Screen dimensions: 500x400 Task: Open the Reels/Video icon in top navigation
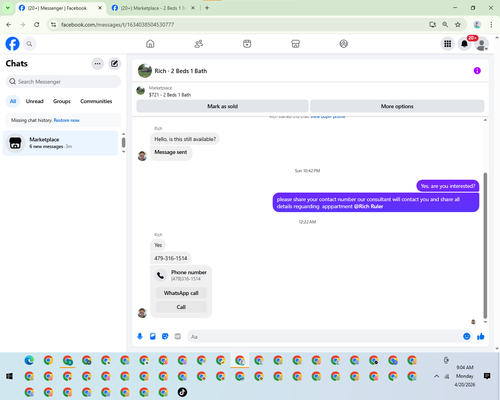click(x=247, y=44)
